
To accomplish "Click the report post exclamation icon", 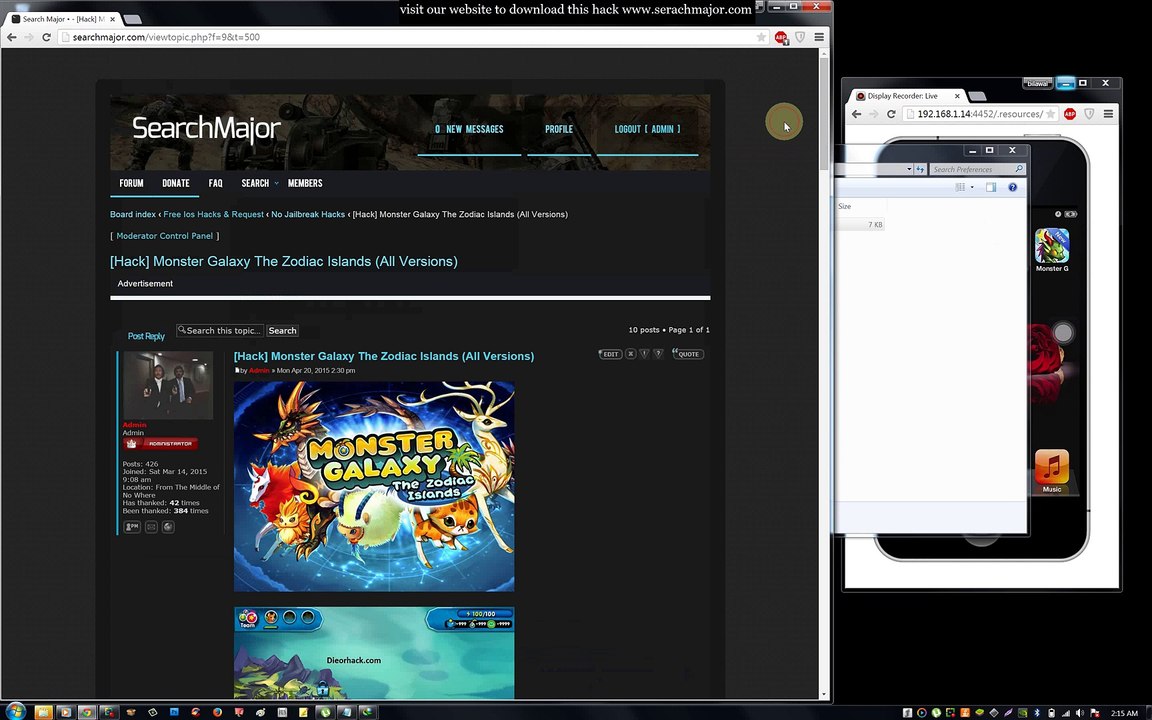I will (644, 354).
